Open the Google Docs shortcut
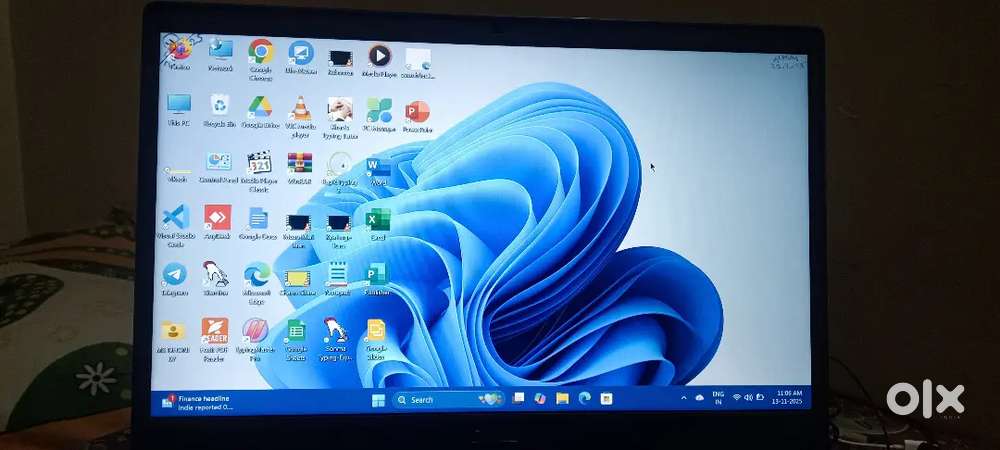This screenshot has height=450, width=1000. click(x=258, y=222)
